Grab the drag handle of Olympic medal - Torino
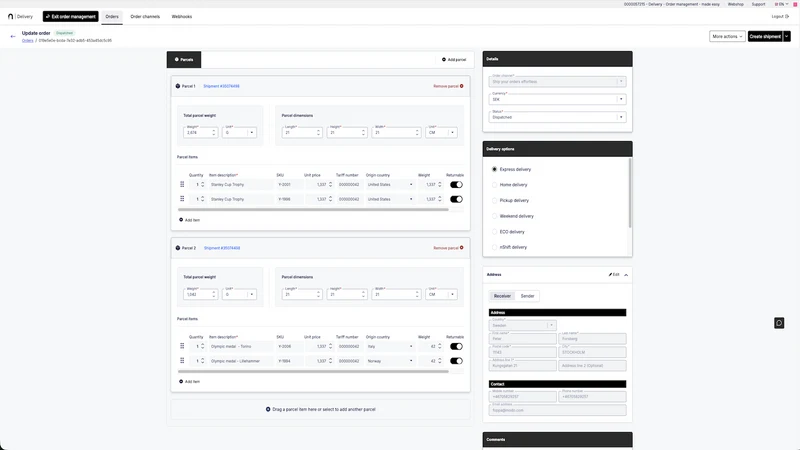 click(182, 346)
